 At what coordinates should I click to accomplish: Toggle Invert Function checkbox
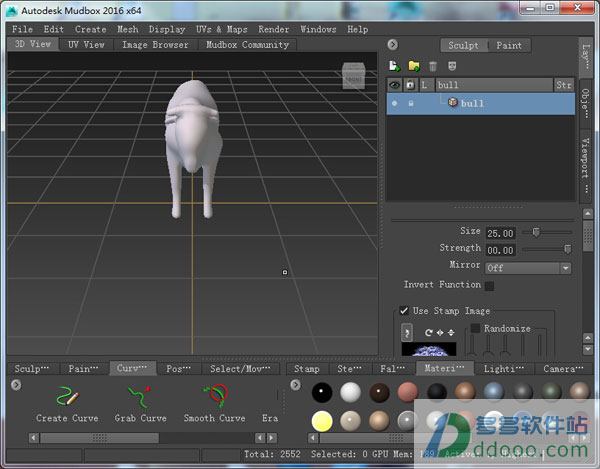(x=489, y=286)
